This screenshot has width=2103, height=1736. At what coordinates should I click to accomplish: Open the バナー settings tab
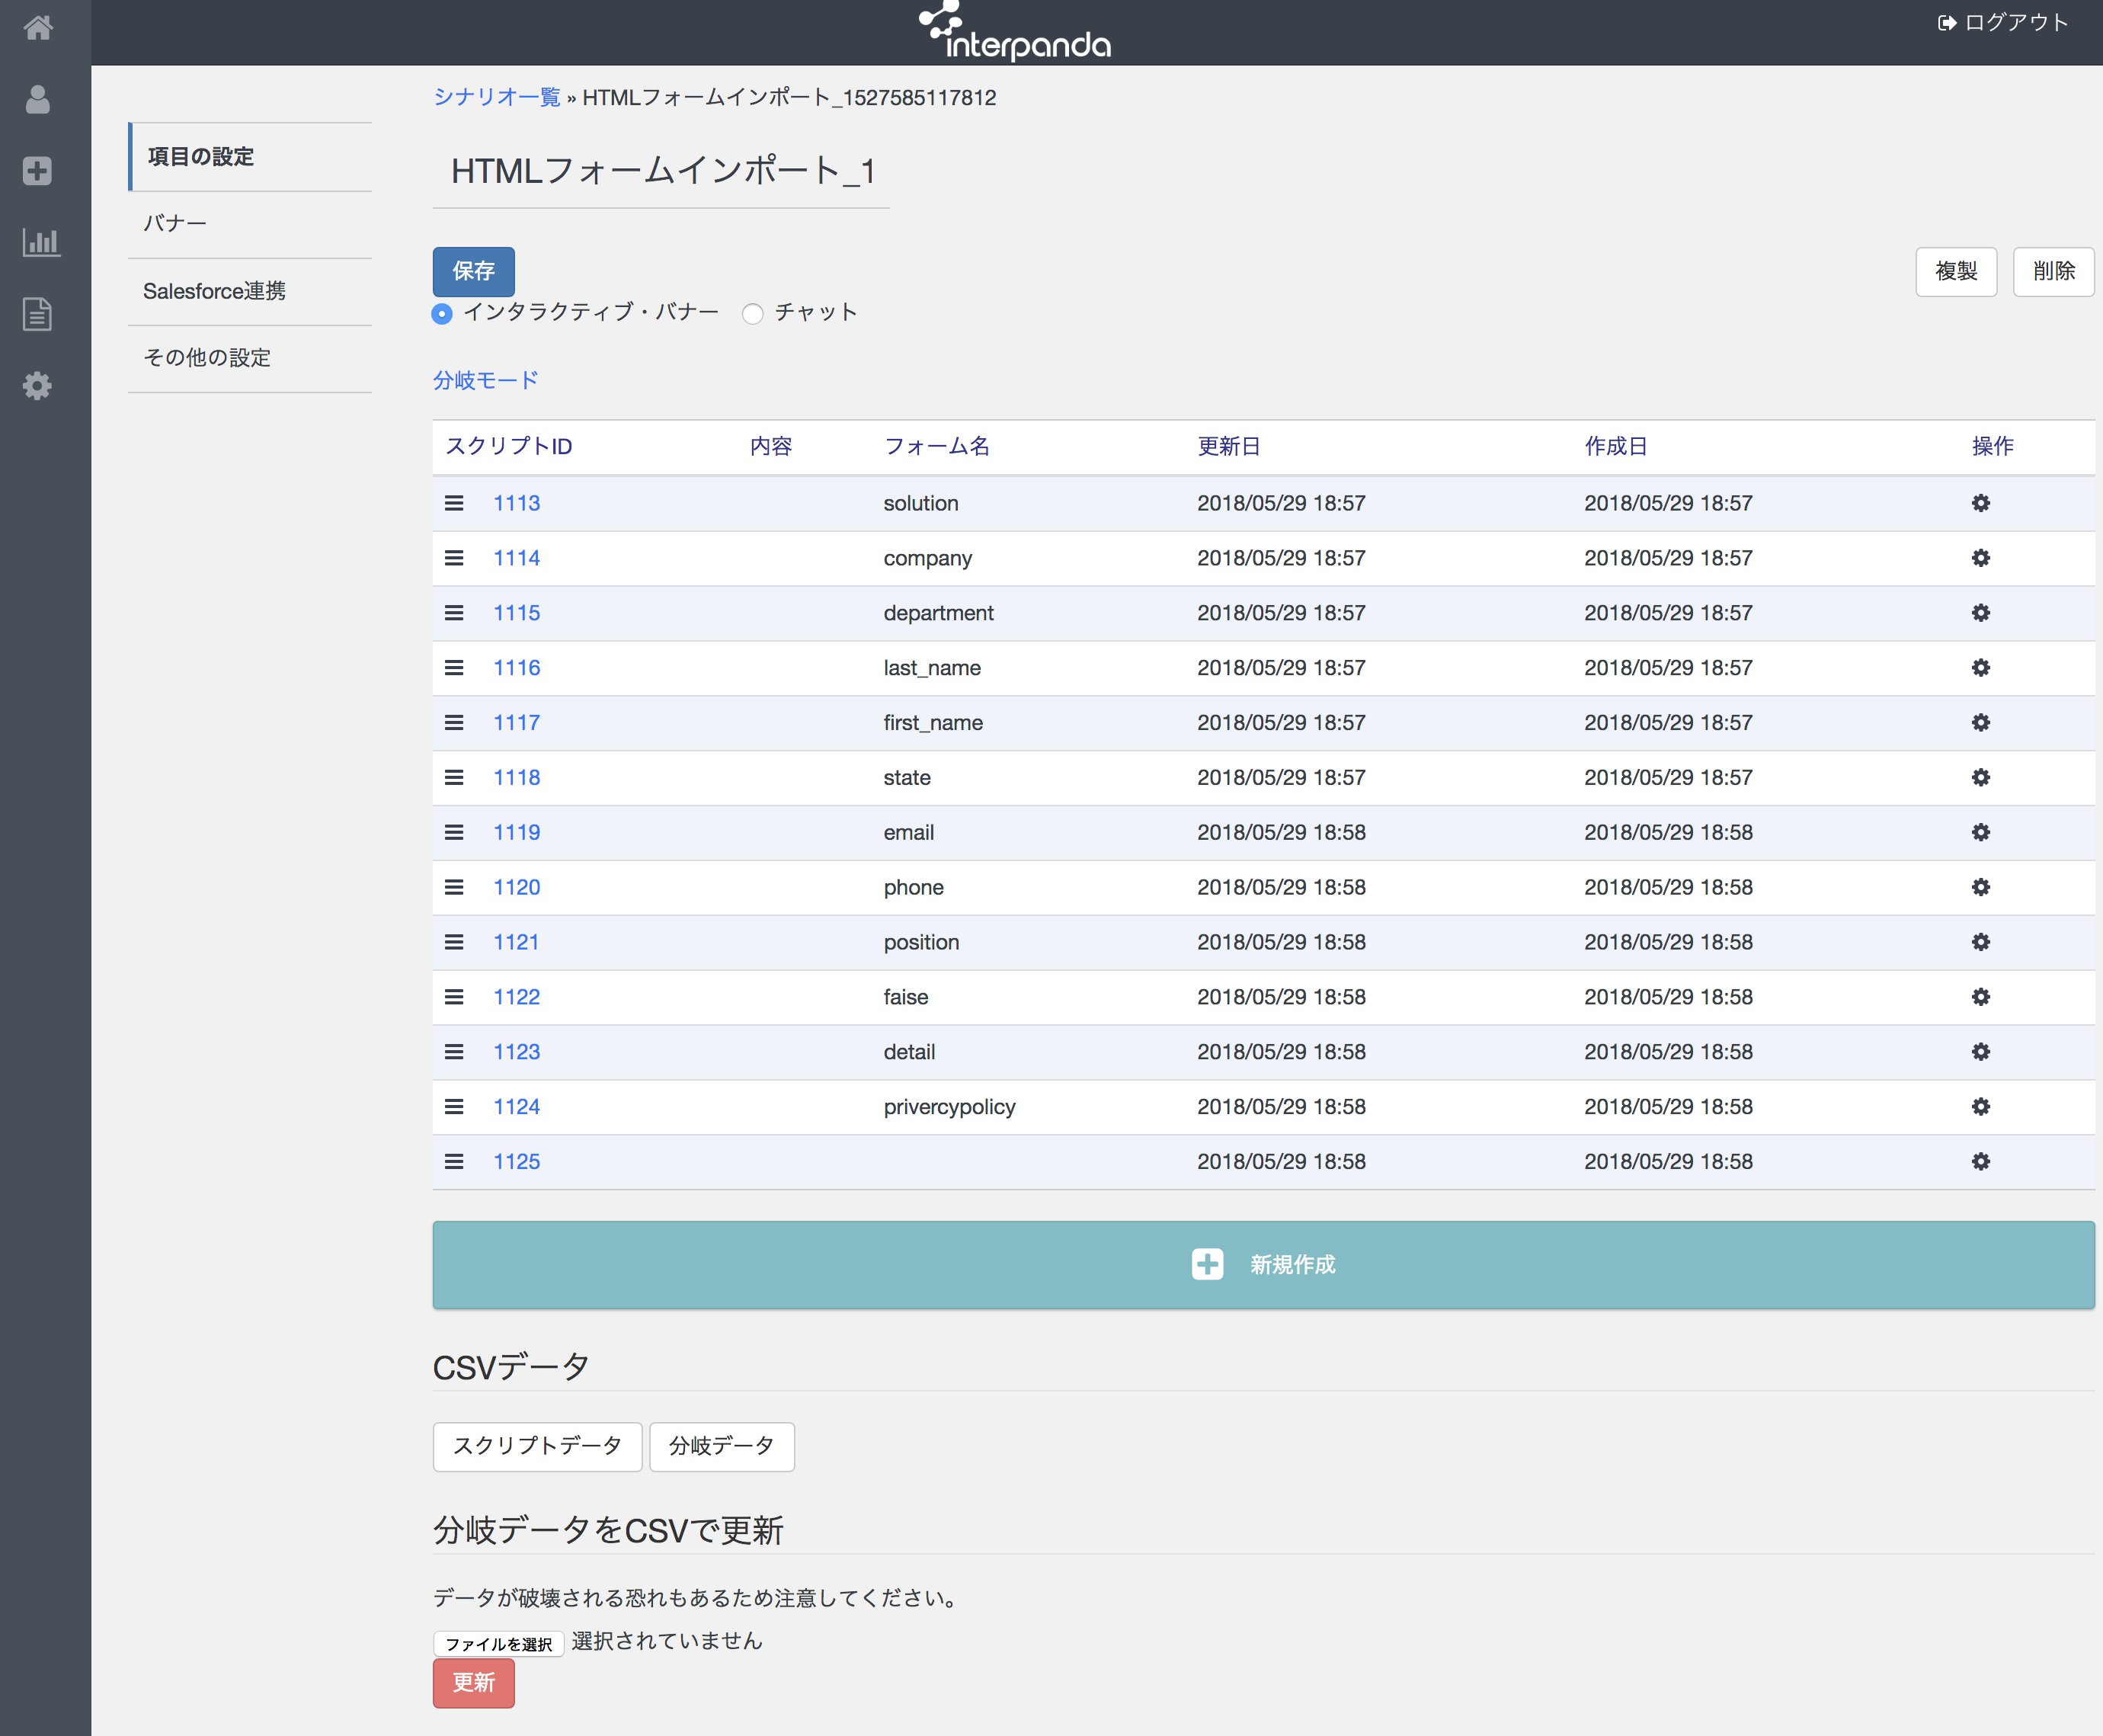(250, 224)
